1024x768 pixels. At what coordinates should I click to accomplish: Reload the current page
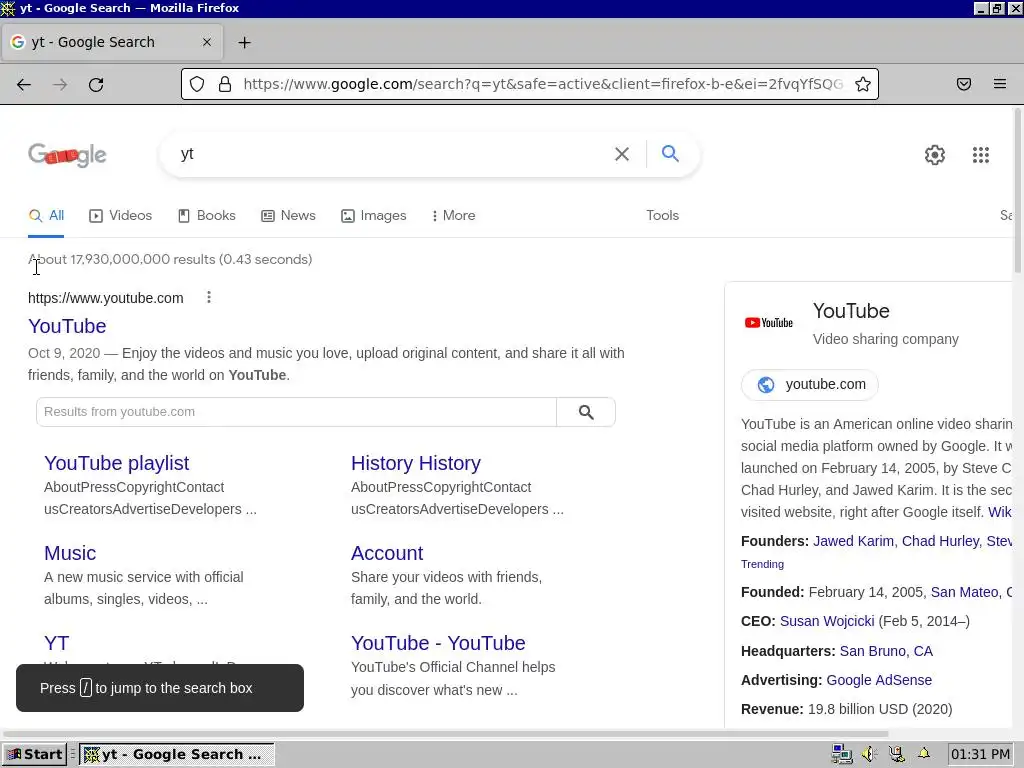click(96, 84)
